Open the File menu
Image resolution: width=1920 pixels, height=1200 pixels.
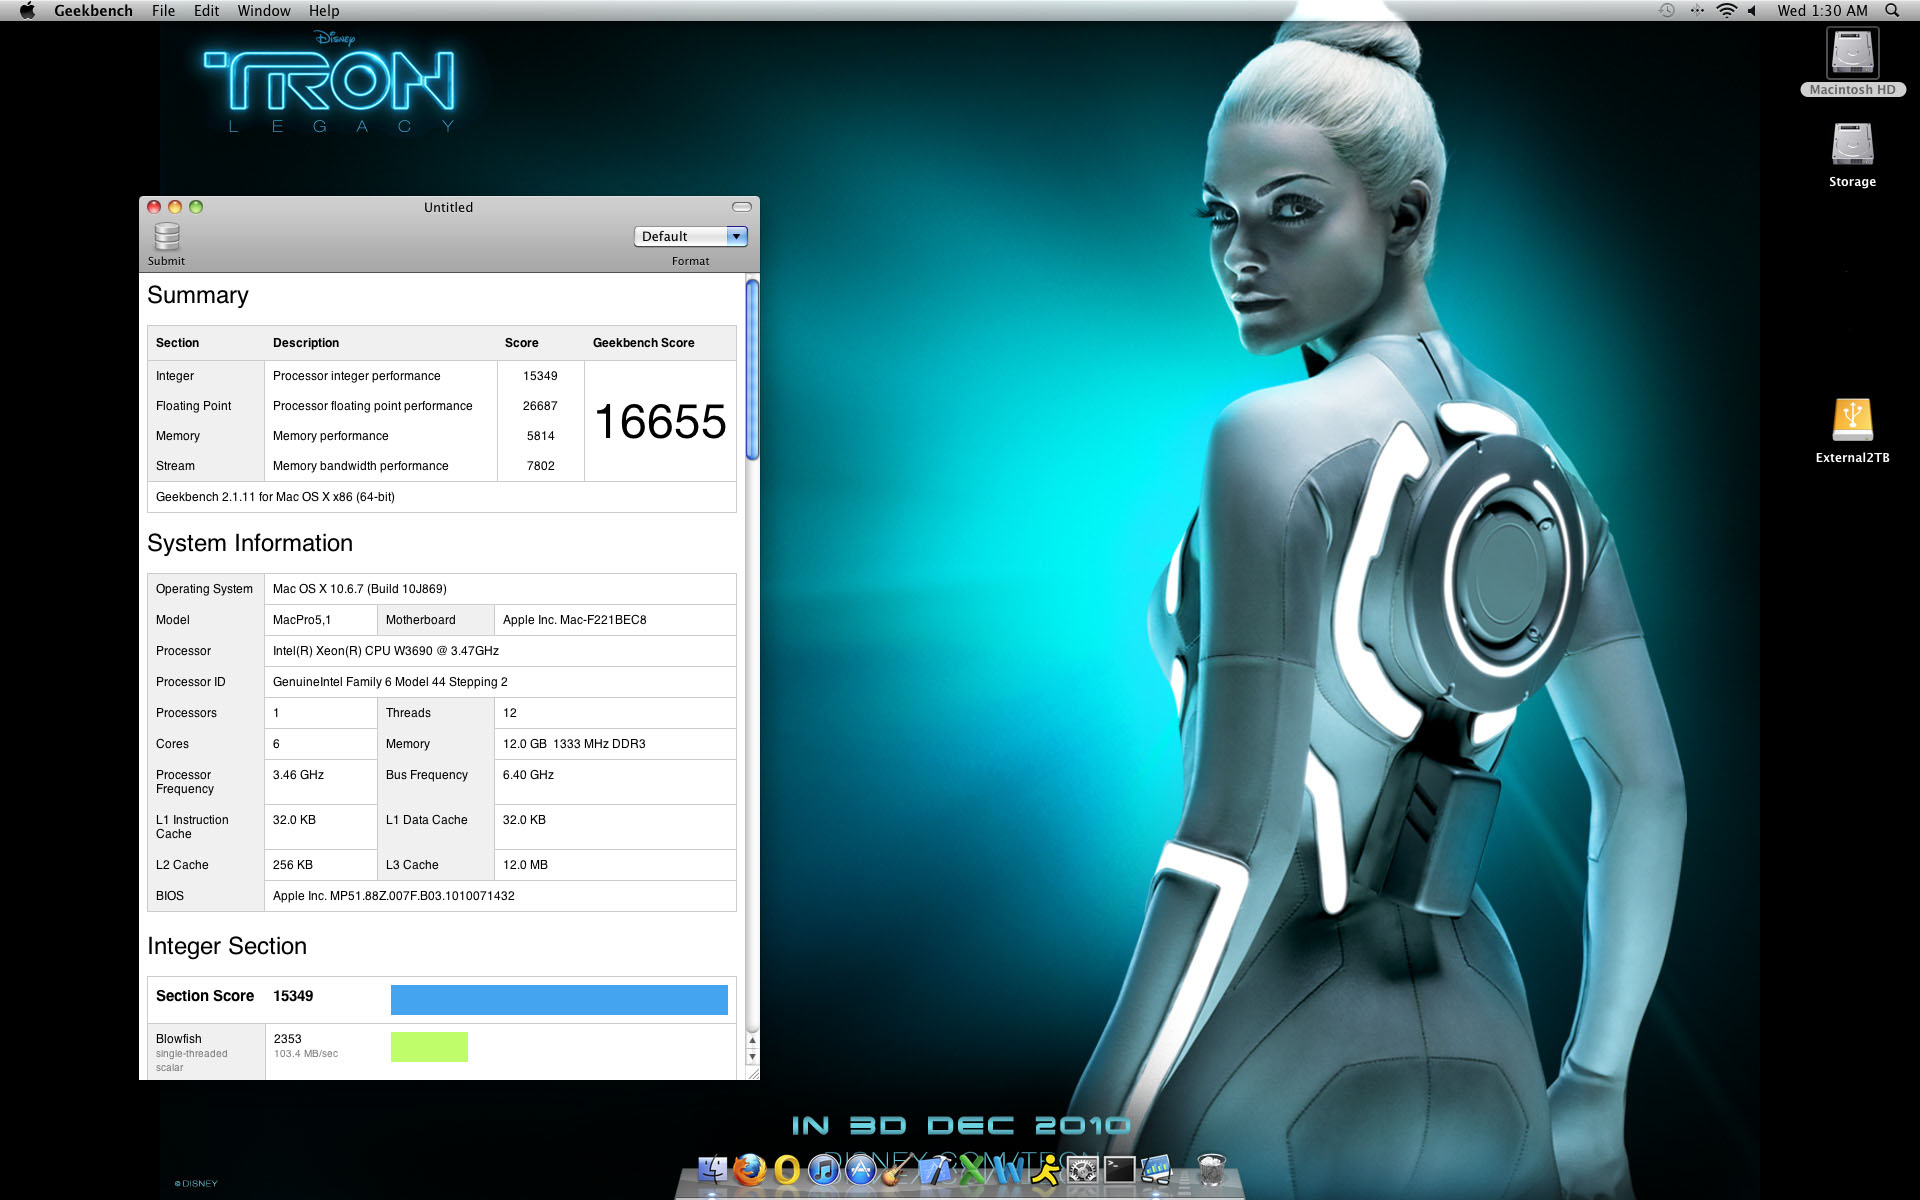pos(163,10)
